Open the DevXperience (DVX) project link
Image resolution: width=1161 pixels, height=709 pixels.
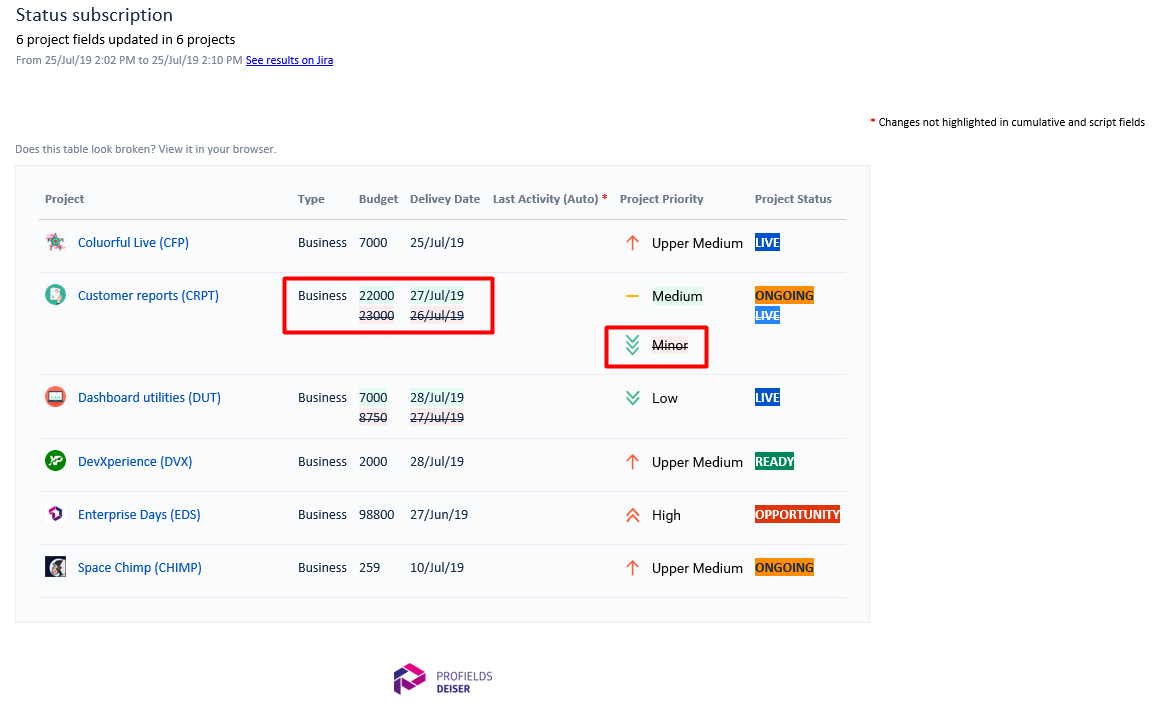click(135, 461)
